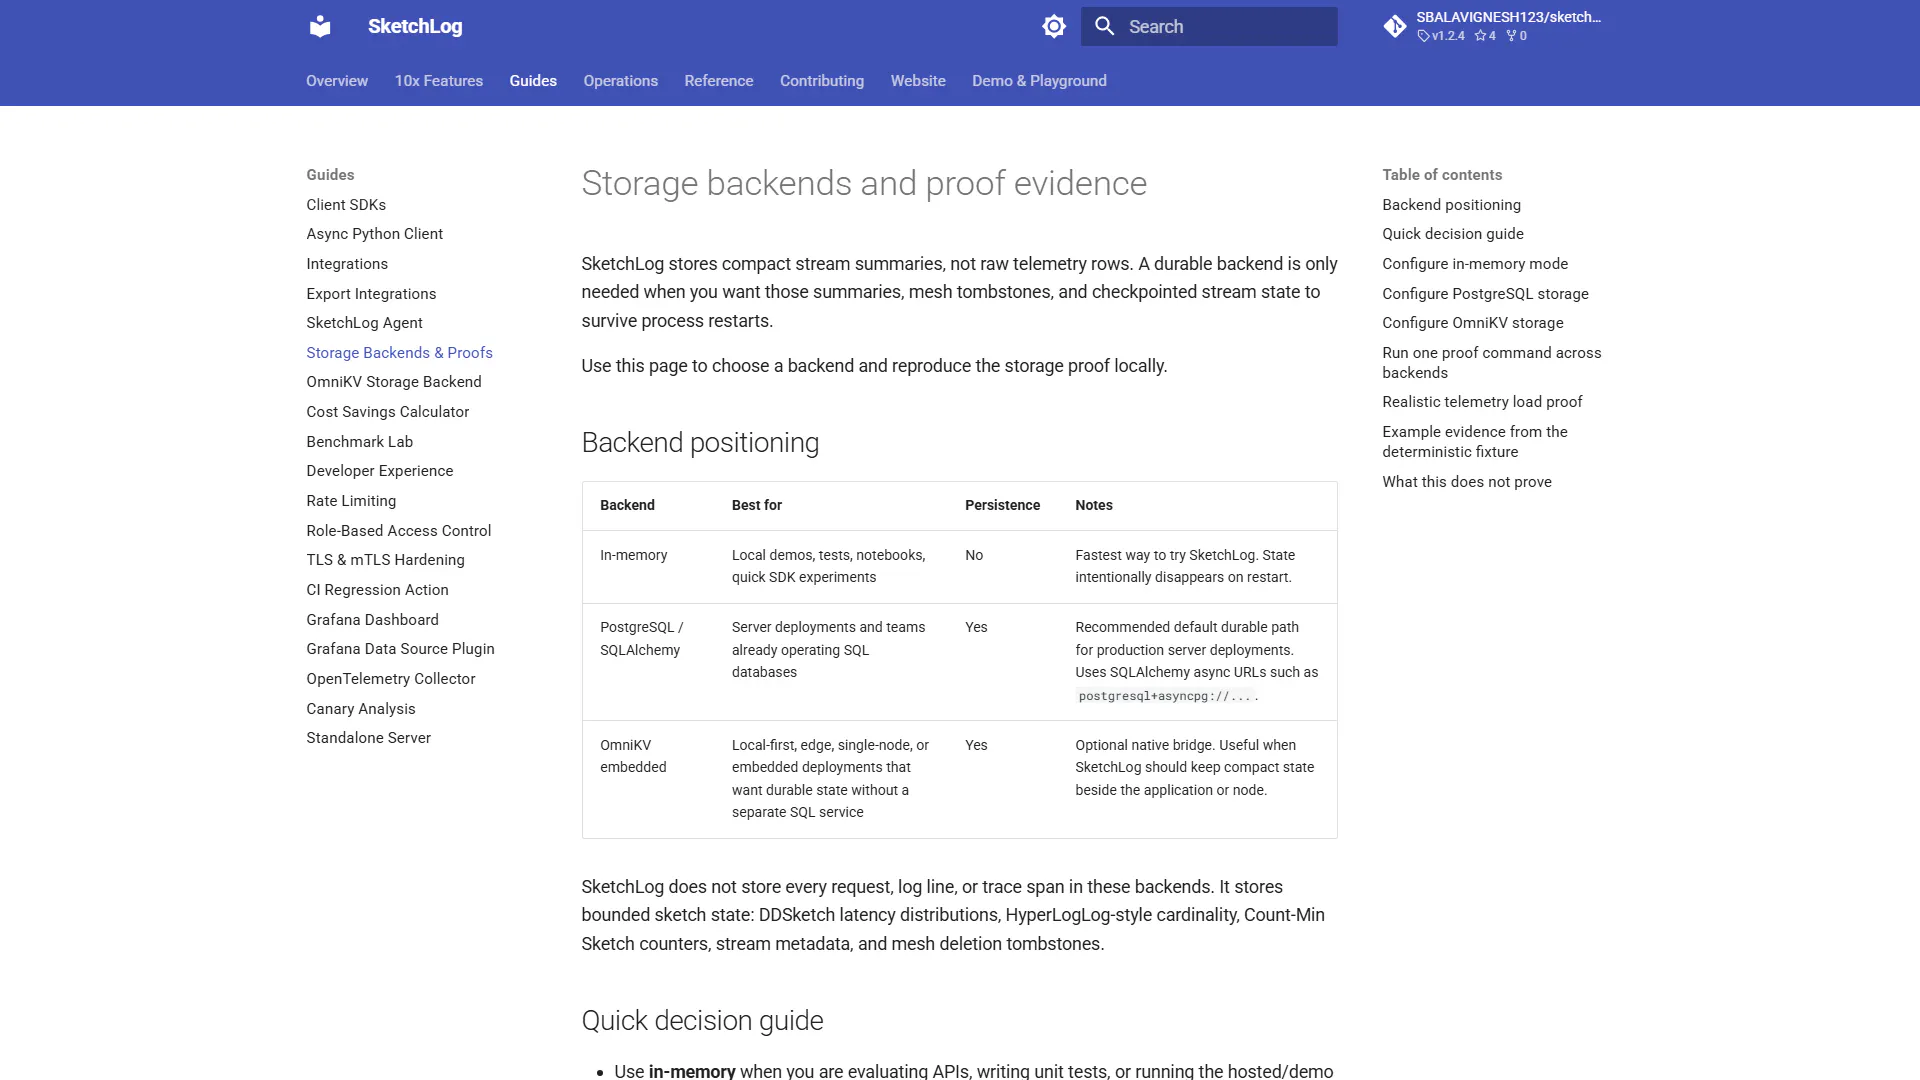Click the v1.2.4 version tag
The width and height of the screenshot is (1920, 1080).
coord(1441,36)
